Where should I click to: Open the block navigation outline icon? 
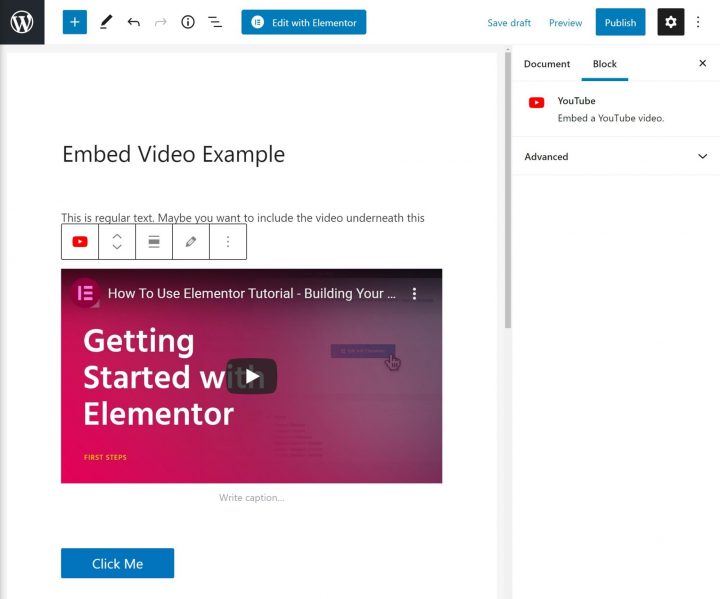pos(215,22)
